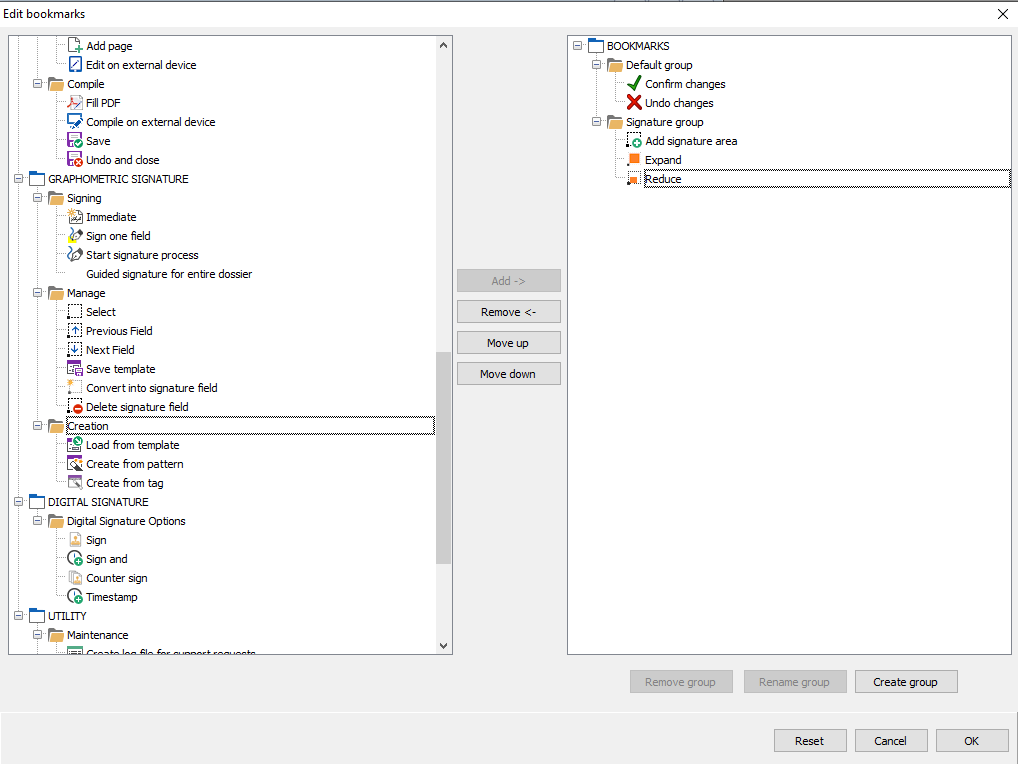Screen dimensions: 1018x764
Task: Click the Delete signature field icon
Action: (75, 407)
